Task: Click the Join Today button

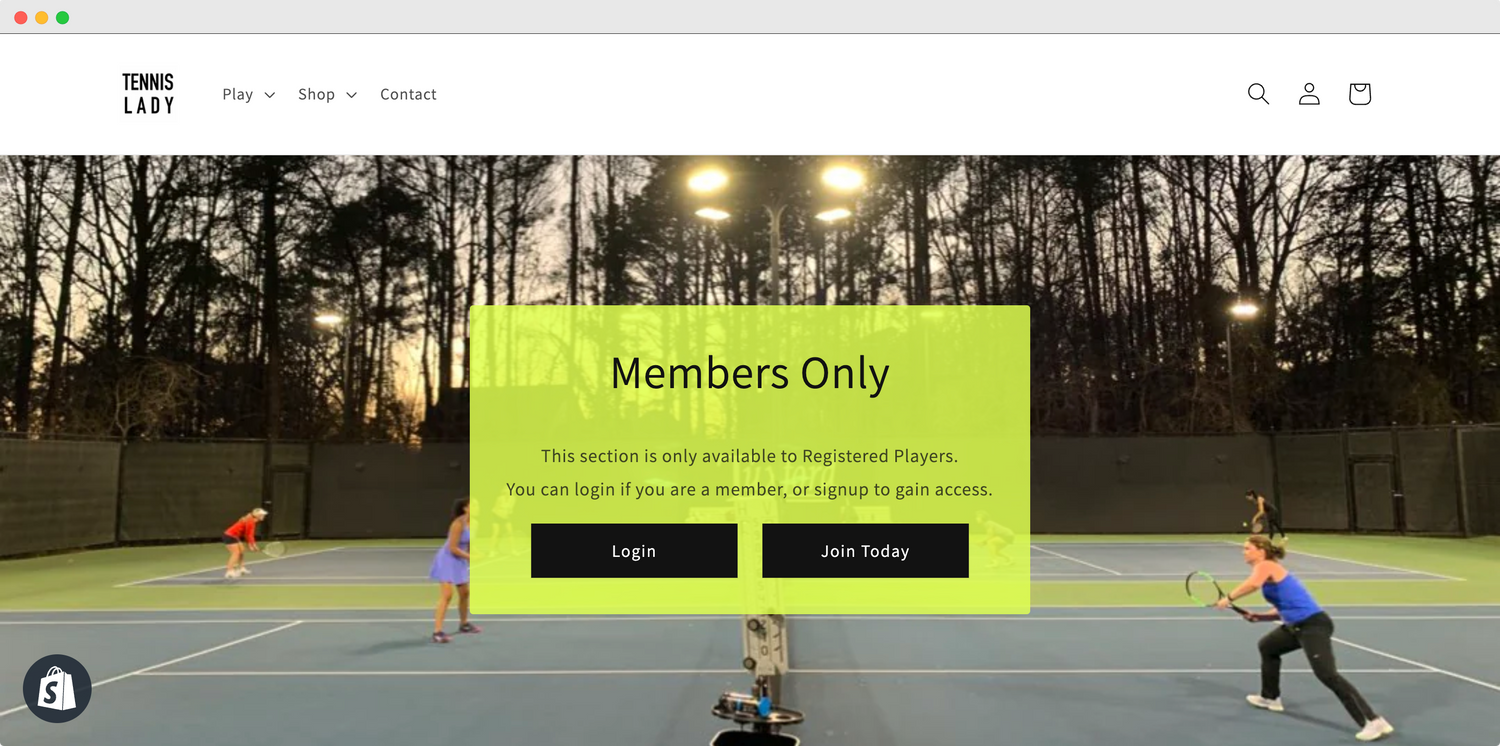Action: (865, 551)
